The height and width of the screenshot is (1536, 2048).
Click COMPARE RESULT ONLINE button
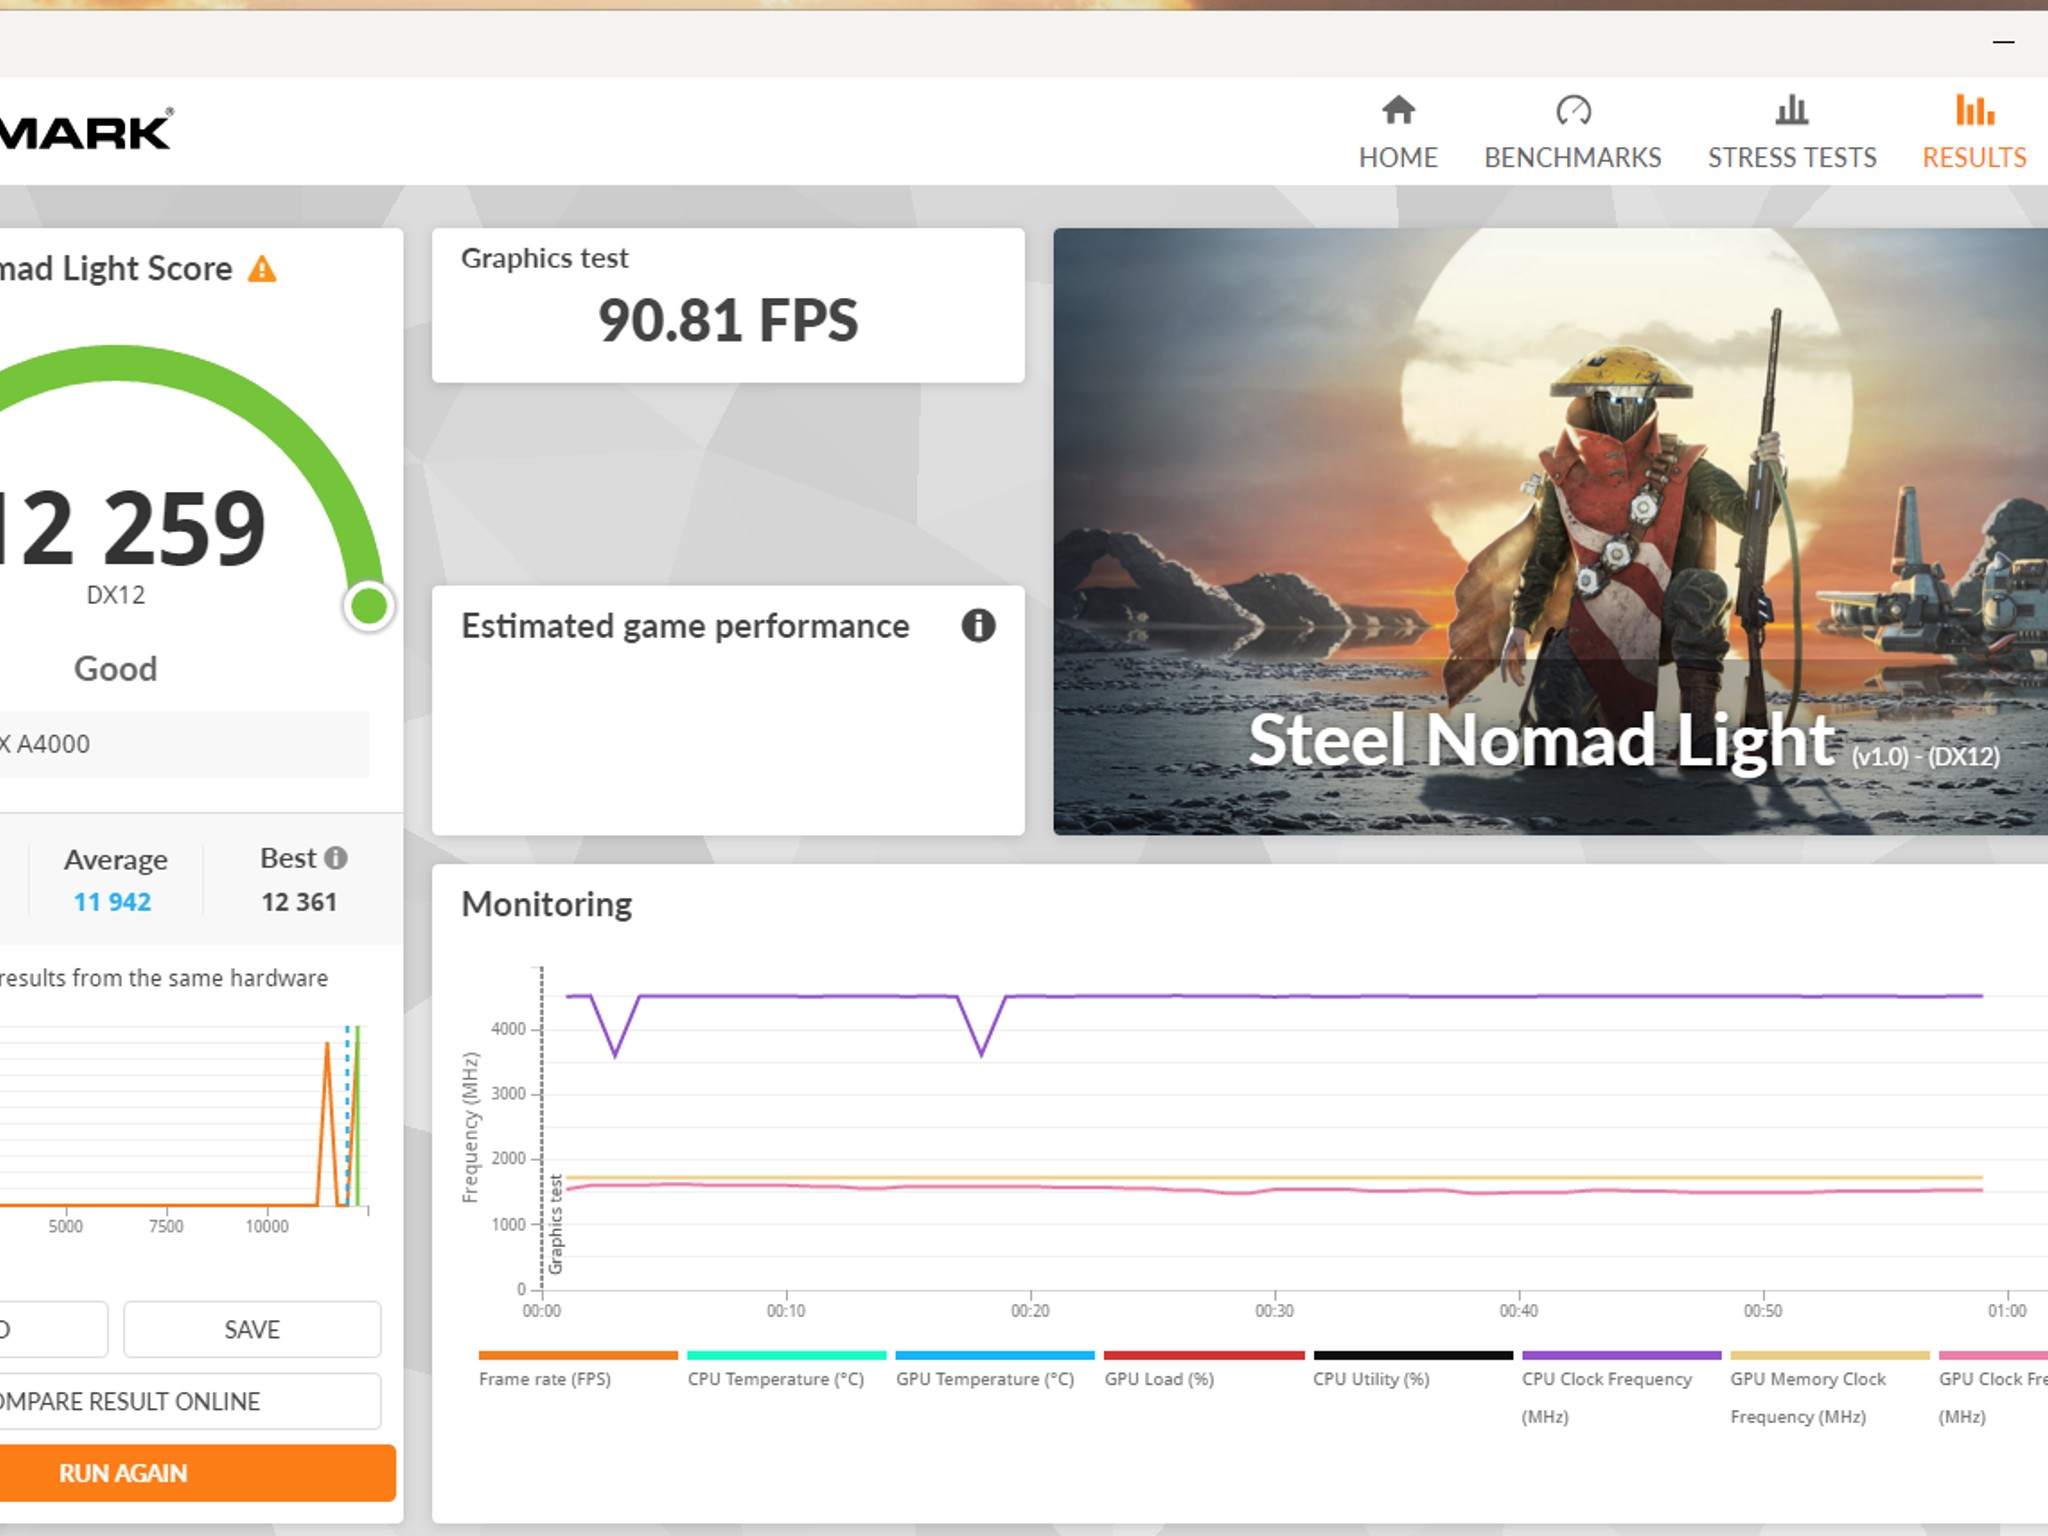pos(189,1401)
